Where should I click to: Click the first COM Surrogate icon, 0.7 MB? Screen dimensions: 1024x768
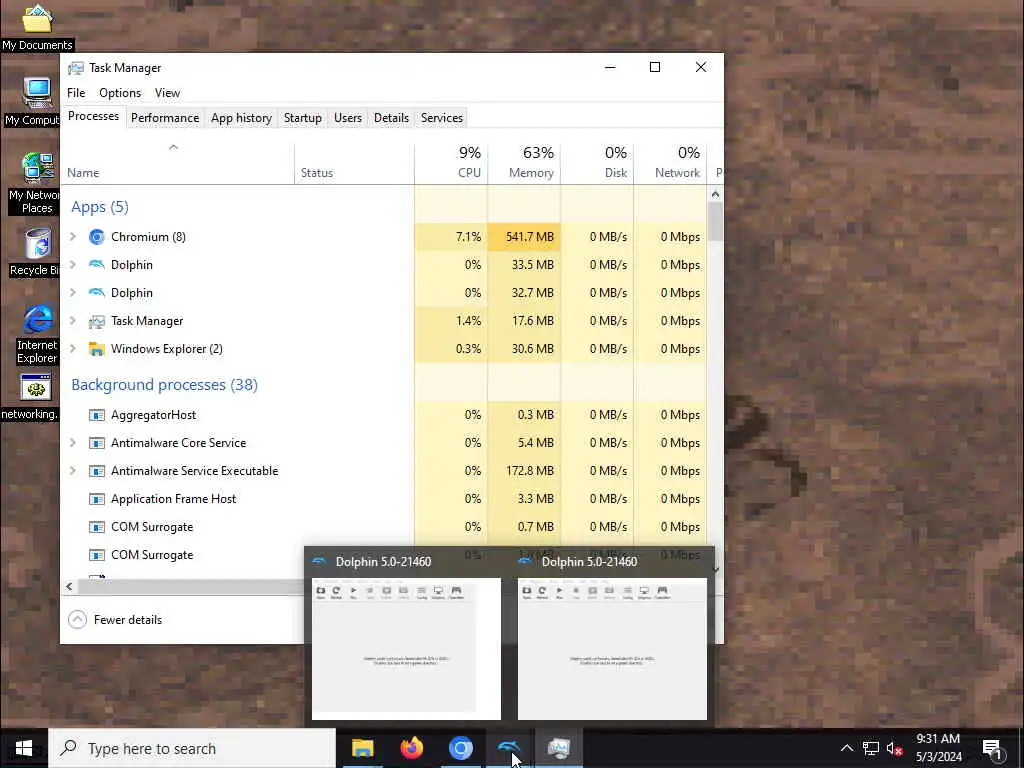coord(97,527)
